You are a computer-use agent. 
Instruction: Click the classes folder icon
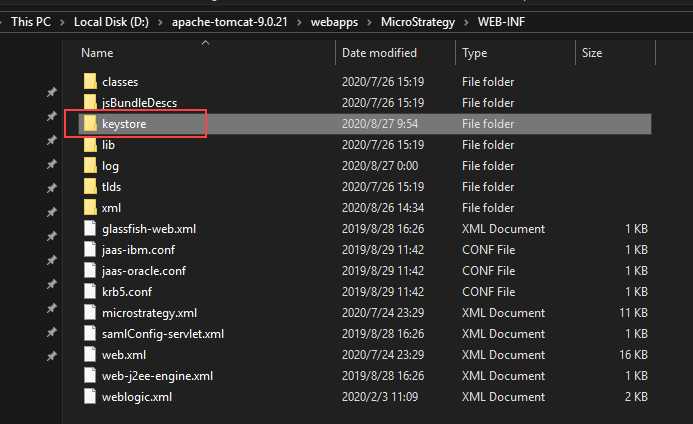(x=89, y=81)
